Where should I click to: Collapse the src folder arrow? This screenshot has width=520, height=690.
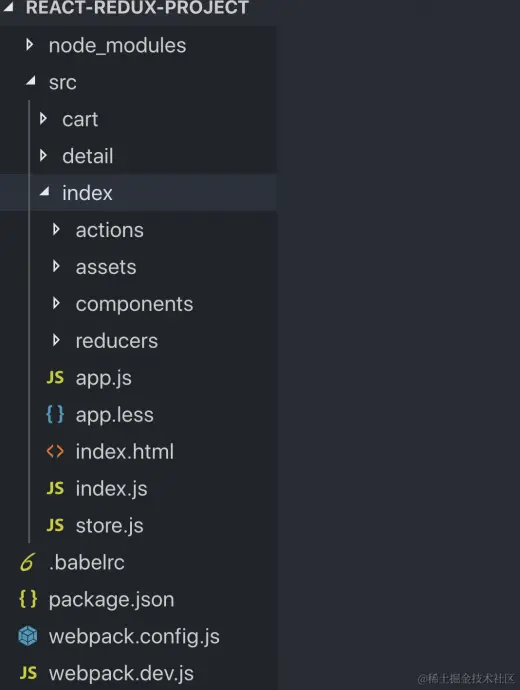[x=30, y=81]
